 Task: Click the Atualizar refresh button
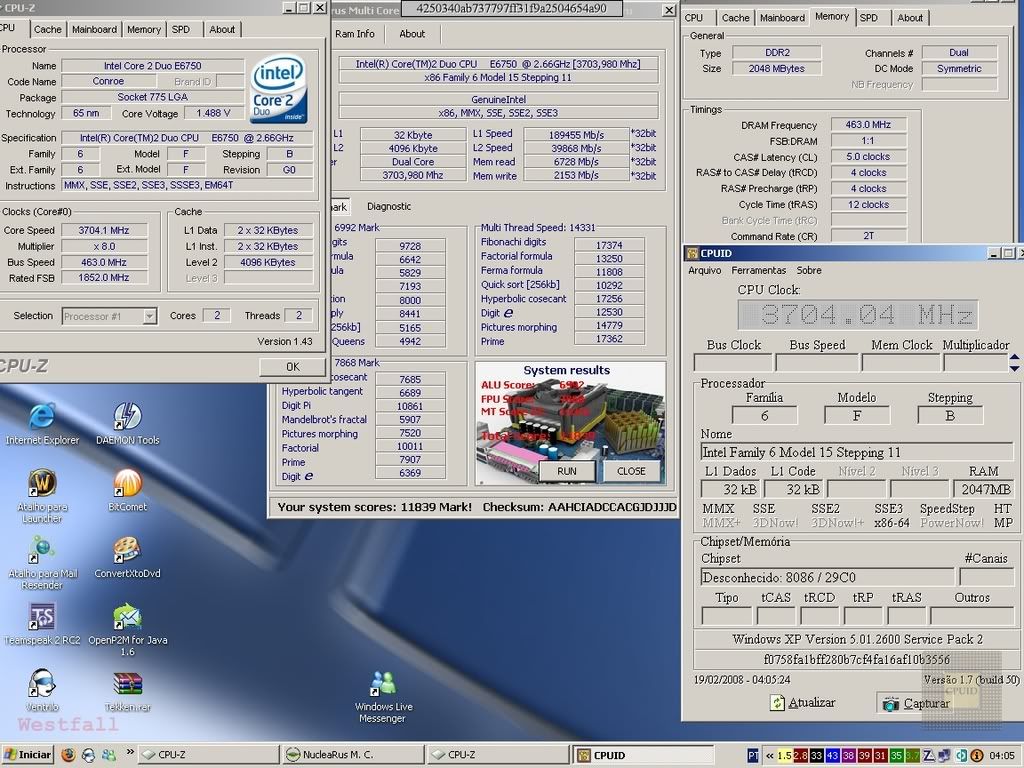tap(802, 703)
